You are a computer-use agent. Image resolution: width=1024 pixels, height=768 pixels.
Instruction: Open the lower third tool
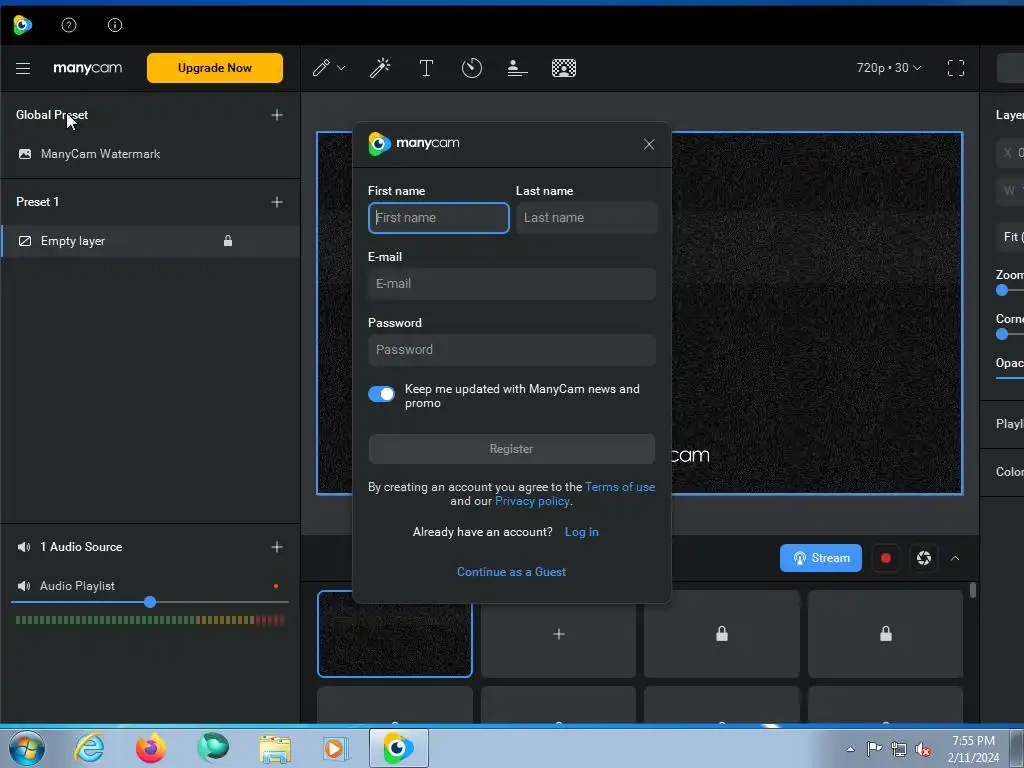coord(517,68)
